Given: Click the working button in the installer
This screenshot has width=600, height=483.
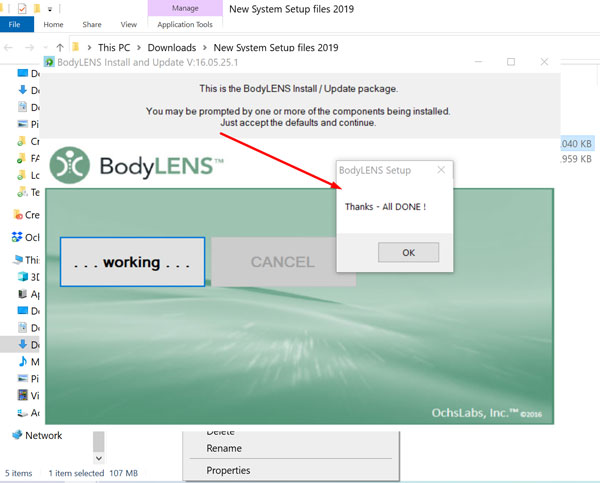Looking at the screenshot, I should pos(132,262).
